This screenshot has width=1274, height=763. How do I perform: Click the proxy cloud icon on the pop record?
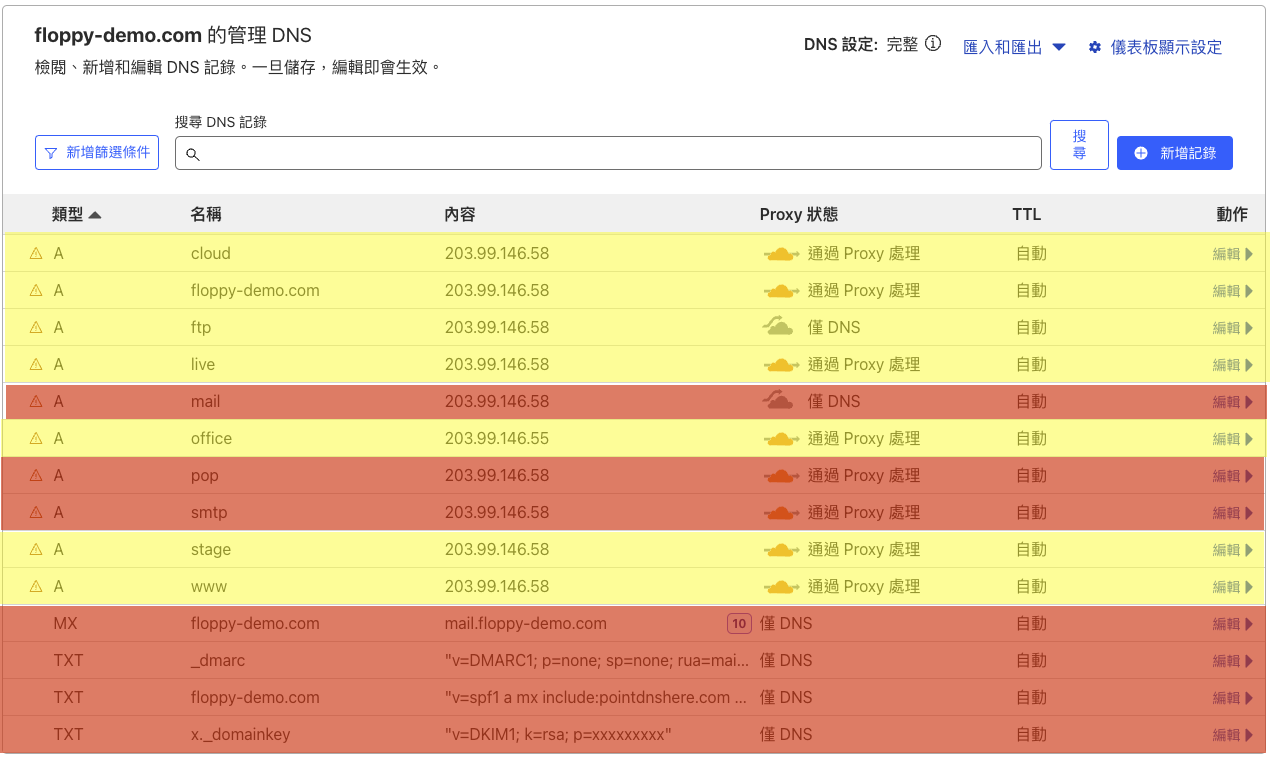[781, 476]
